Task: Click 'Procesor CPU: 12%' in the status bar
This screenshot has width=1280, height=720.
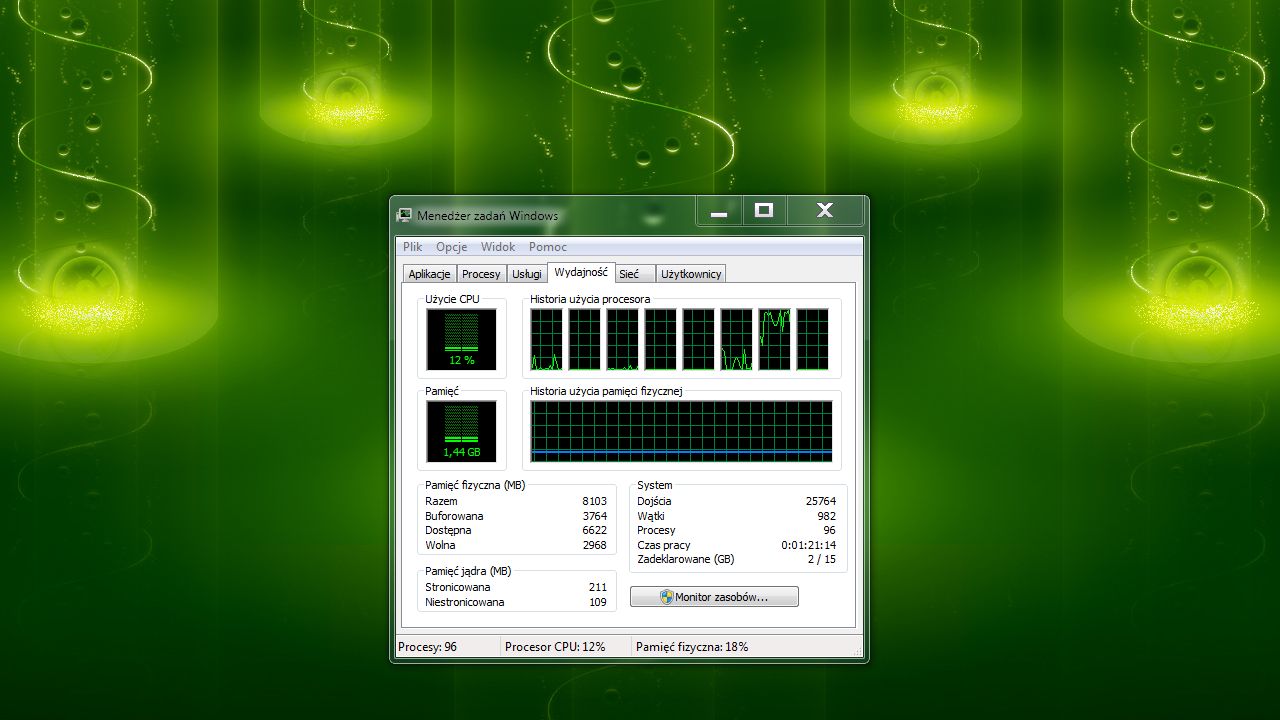Action: 555,647
